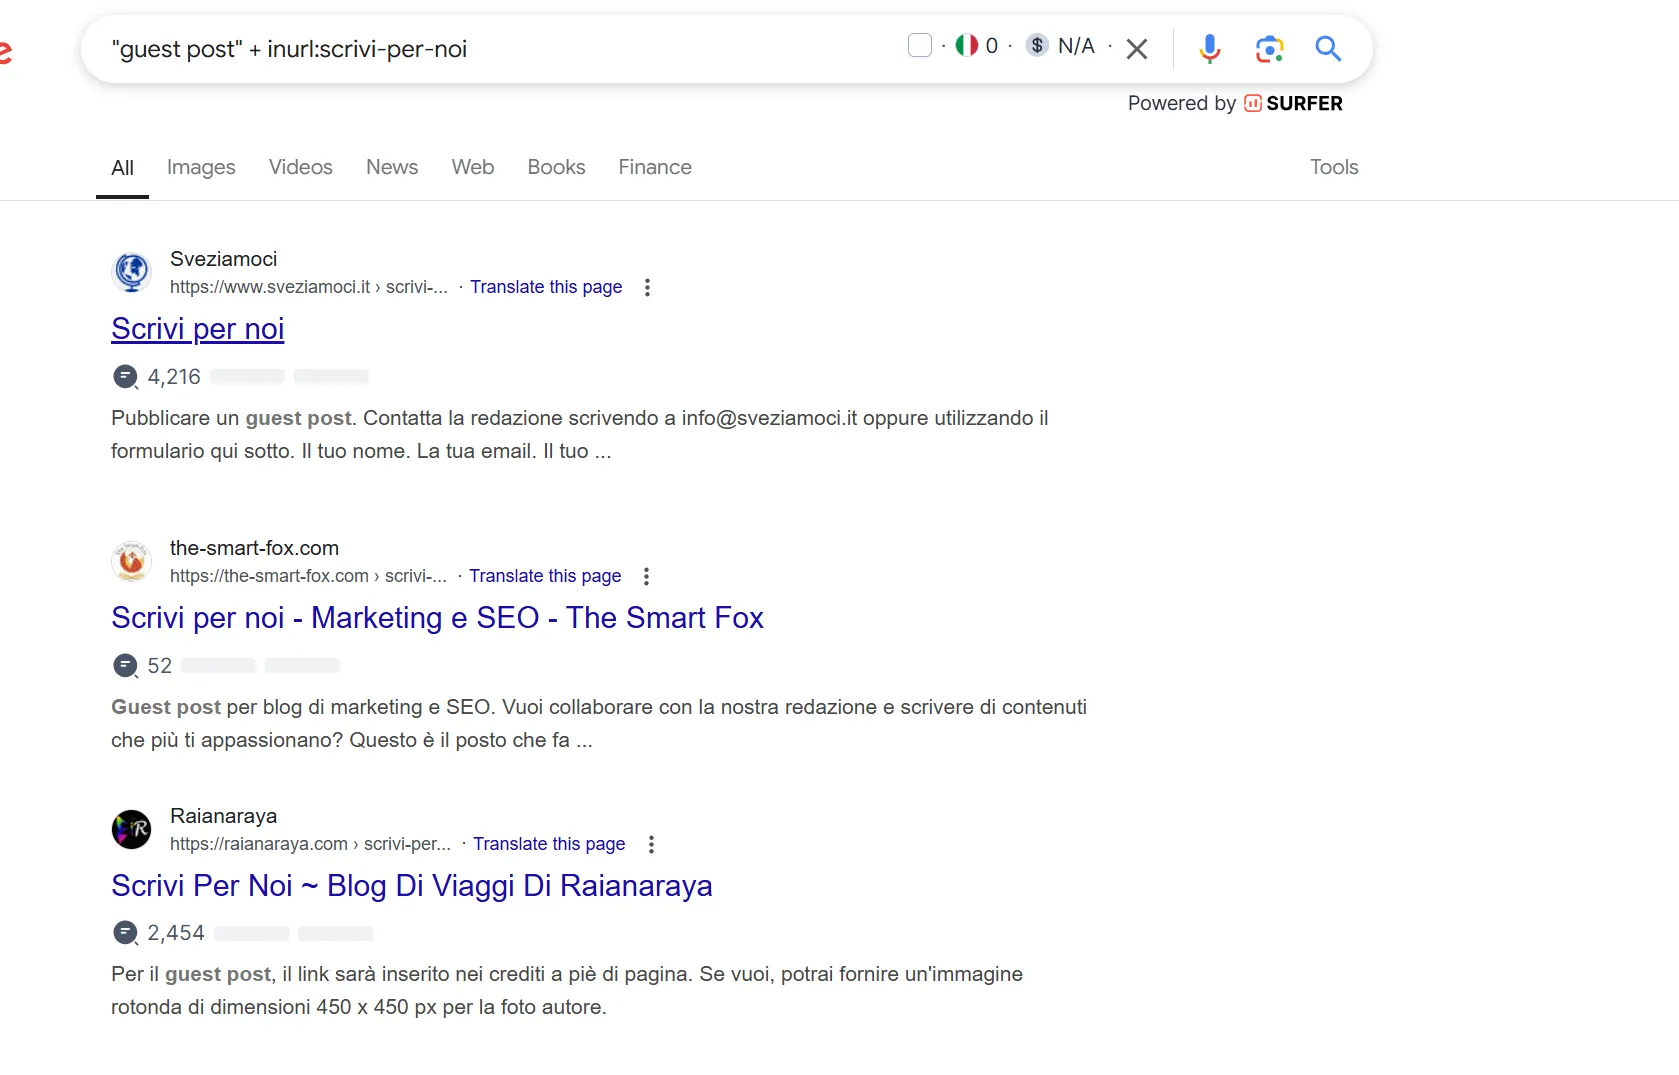The height and width of the screenshot is (1075, 1679).
Task: Open Google Lens camera search icon
Action: [x=1269, y=48]
